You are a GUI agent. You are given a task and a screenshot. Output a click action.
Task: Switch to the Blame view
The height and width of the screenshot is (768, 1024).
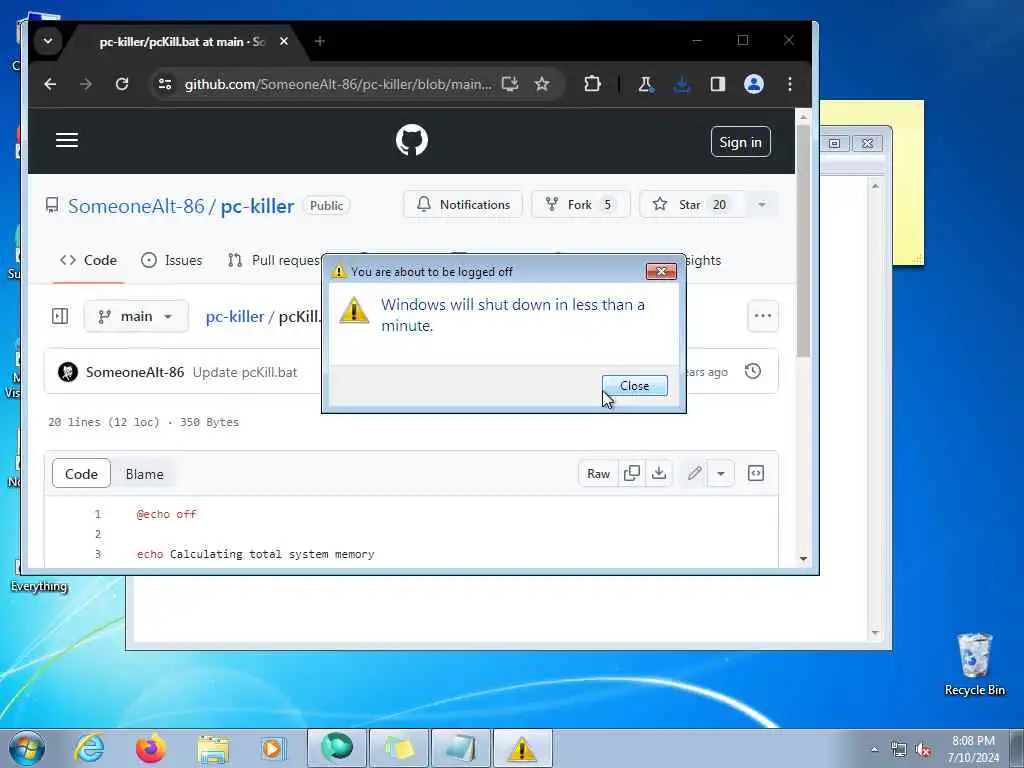(144, 473)
